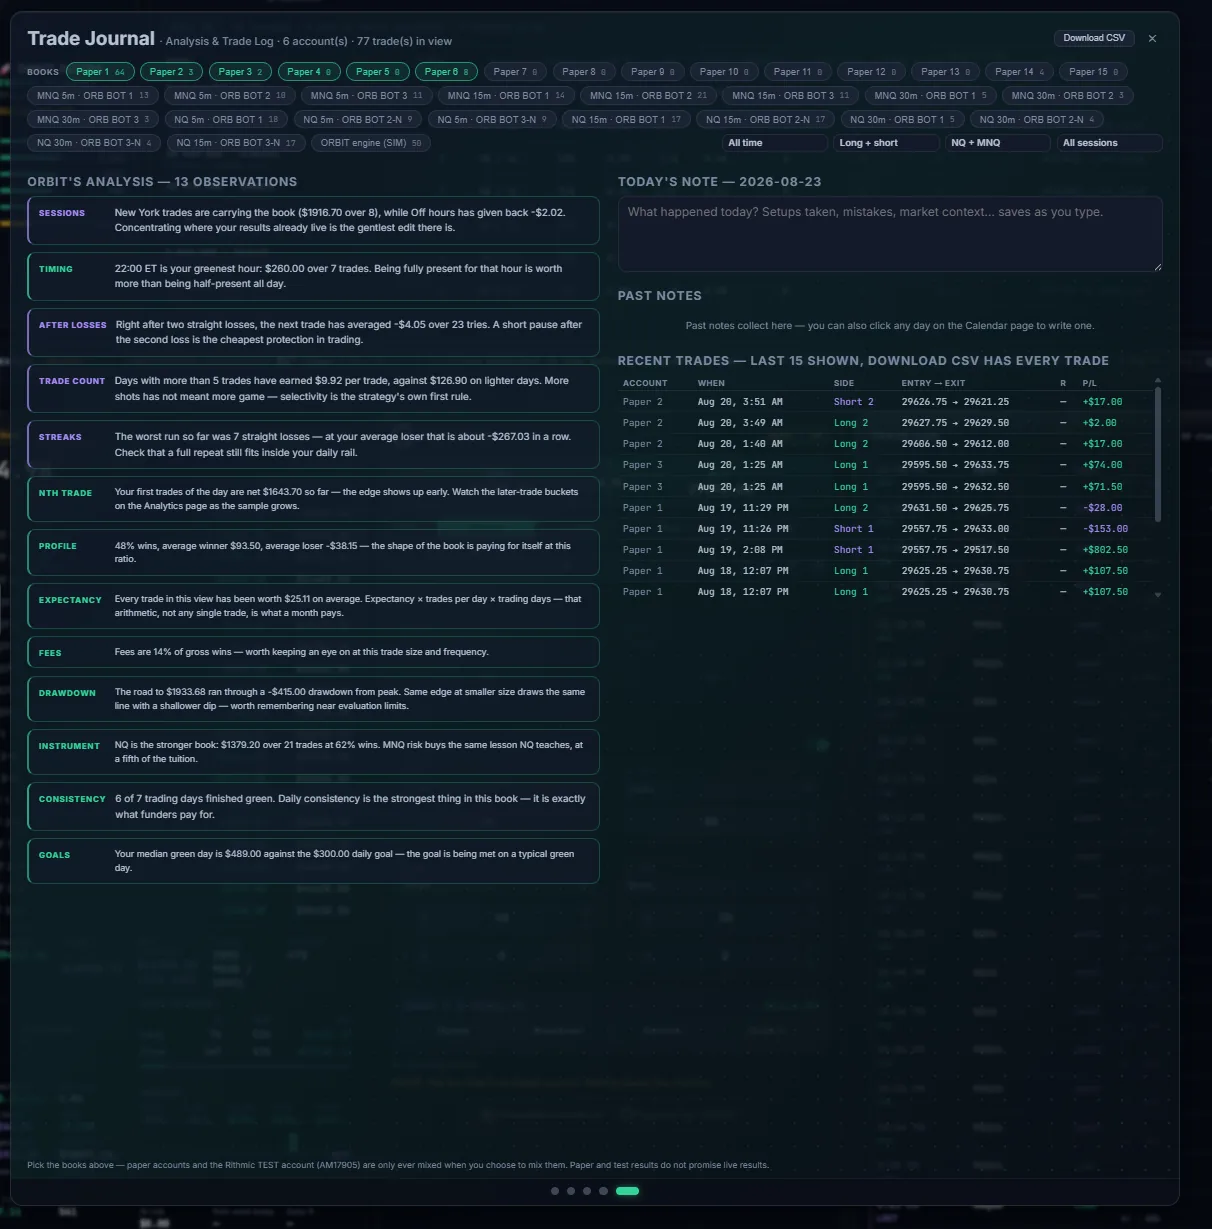Select the NQ 5m · ORB BOT 1 chip

point(226,119)
